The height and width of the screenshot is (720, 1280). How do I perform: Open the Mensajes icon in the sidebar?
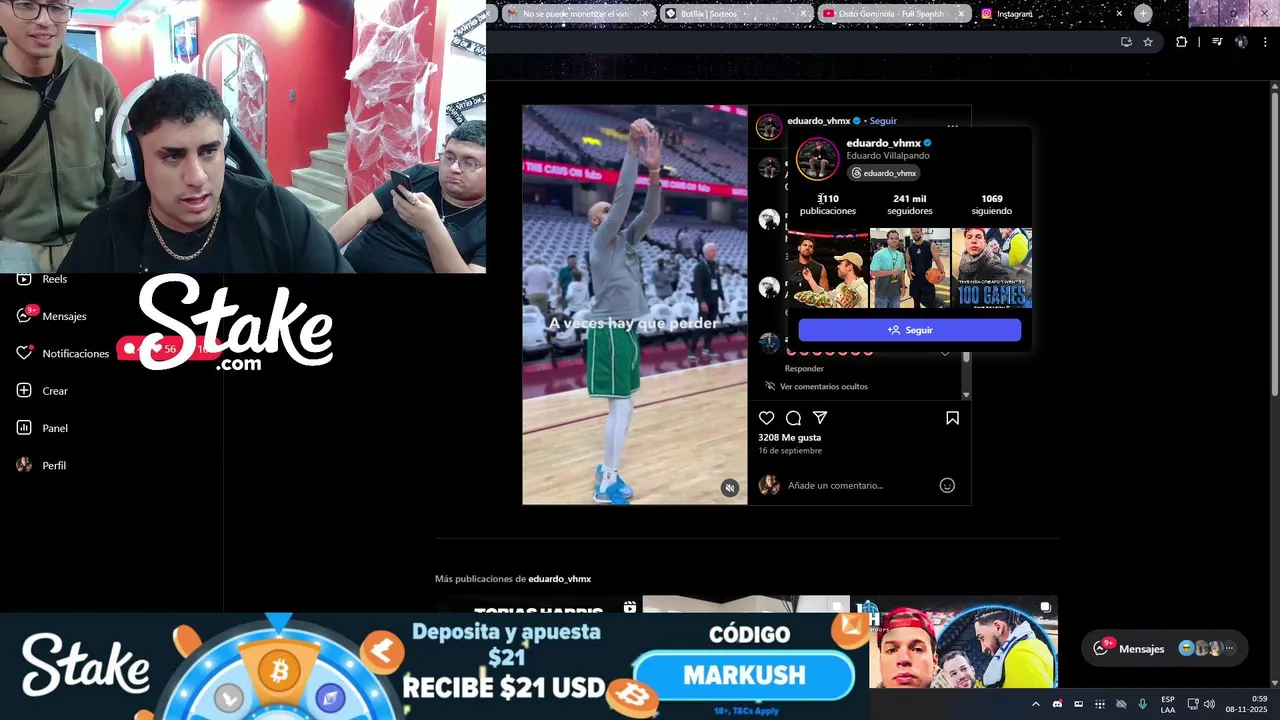(x=24, y=316)
